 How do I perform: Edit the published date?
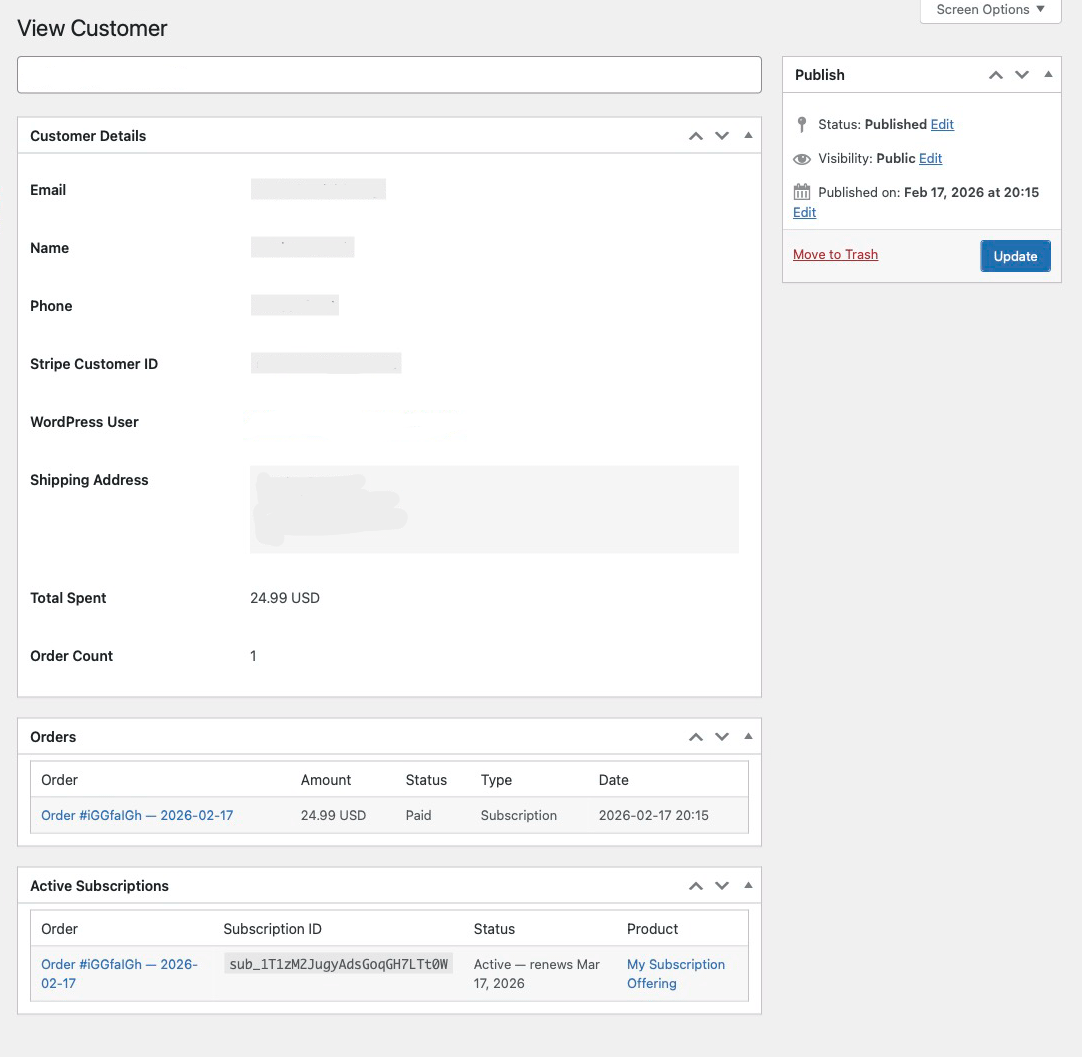804,213
